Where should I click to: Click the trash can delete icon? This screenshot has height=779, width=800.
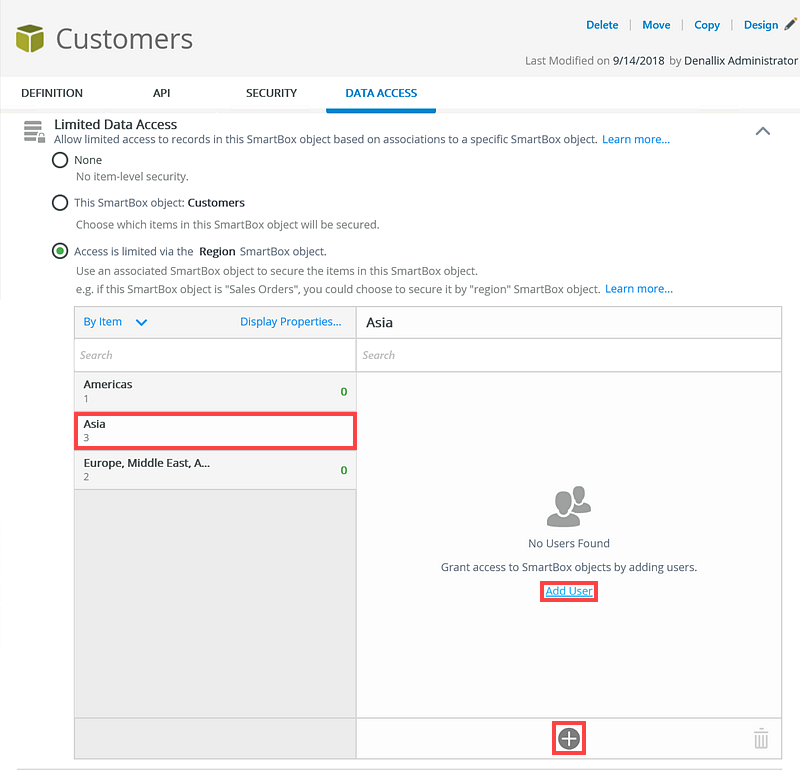click(761, 739)
